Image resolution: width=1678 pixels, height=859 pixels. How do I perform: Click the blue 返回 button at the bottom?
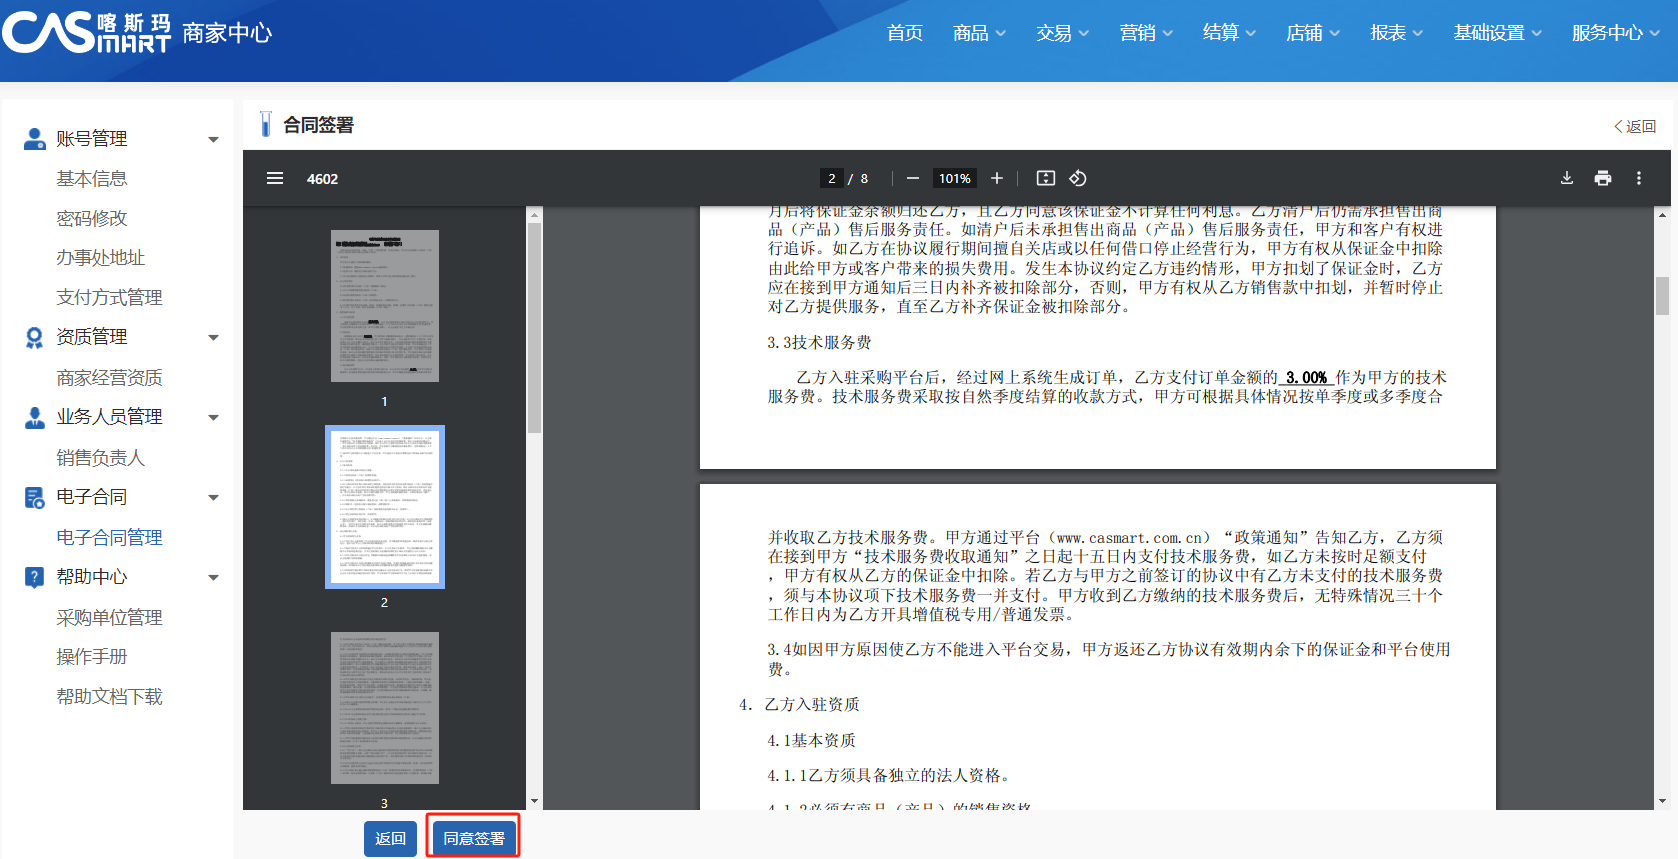390,838
